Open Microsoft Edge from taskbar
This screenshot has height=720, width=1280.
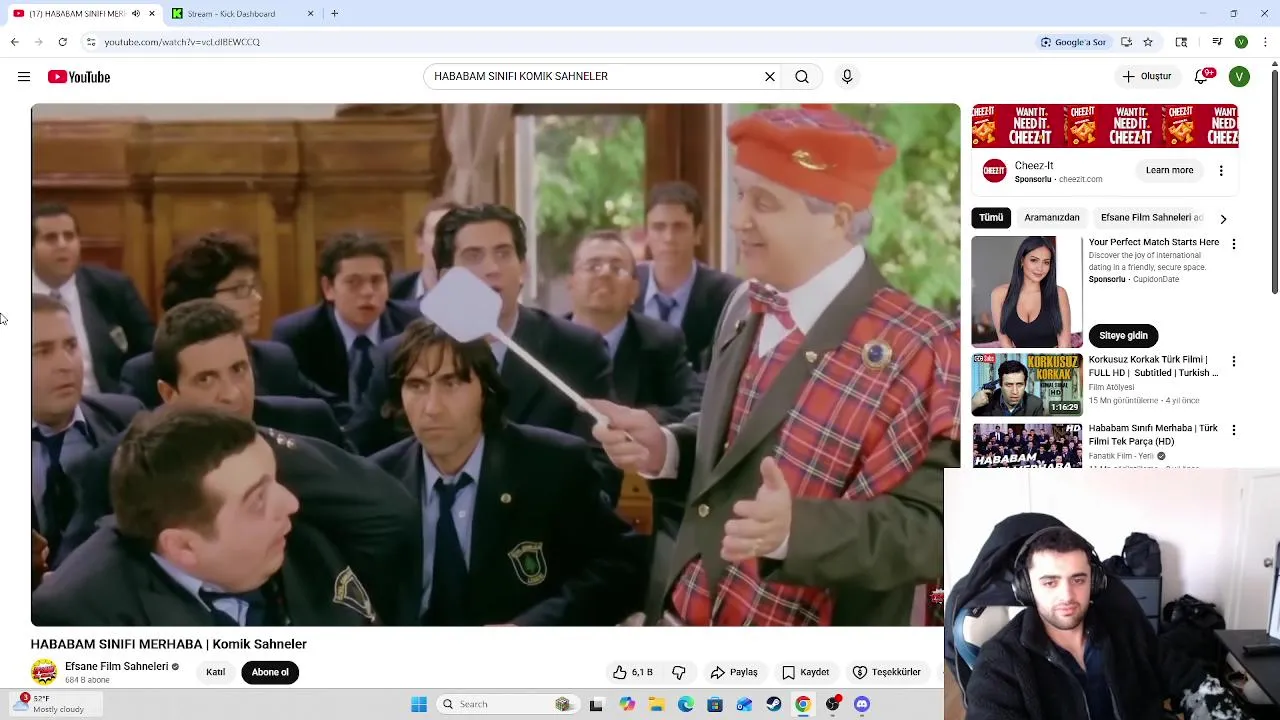pyautogui.click(x=686, y=704)
